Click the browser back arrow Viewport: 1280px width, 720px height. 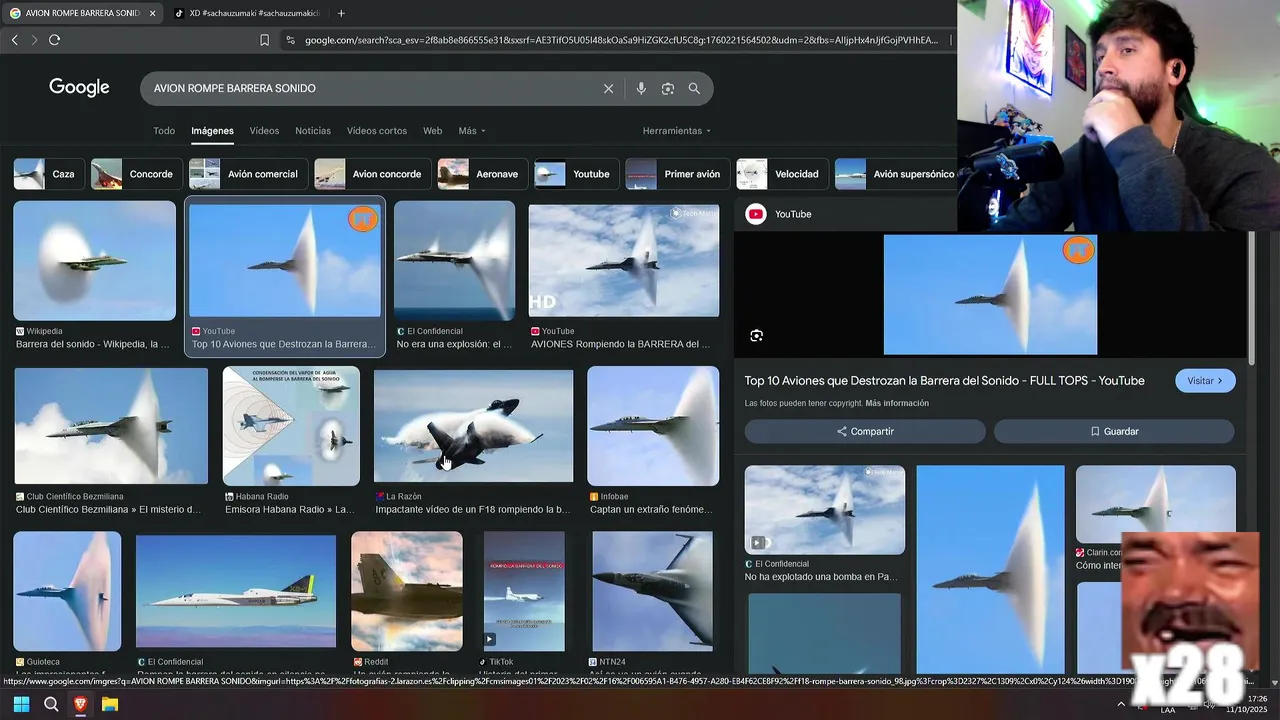click(14, 40)
